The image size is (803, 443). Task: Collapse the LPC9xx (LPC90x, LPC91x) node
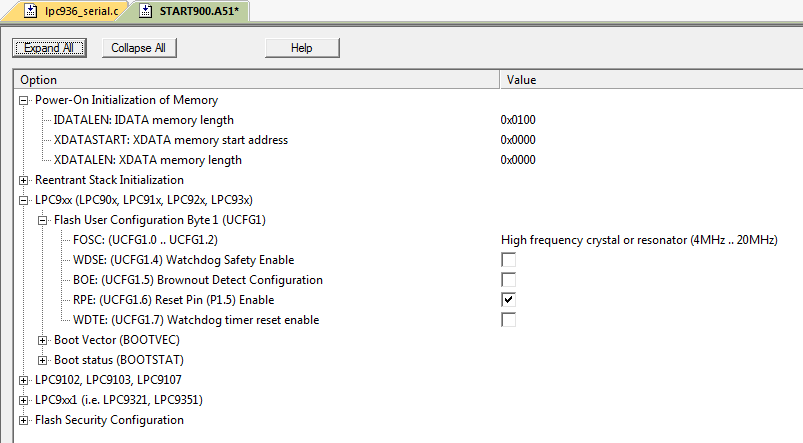[x=24, y=200]
